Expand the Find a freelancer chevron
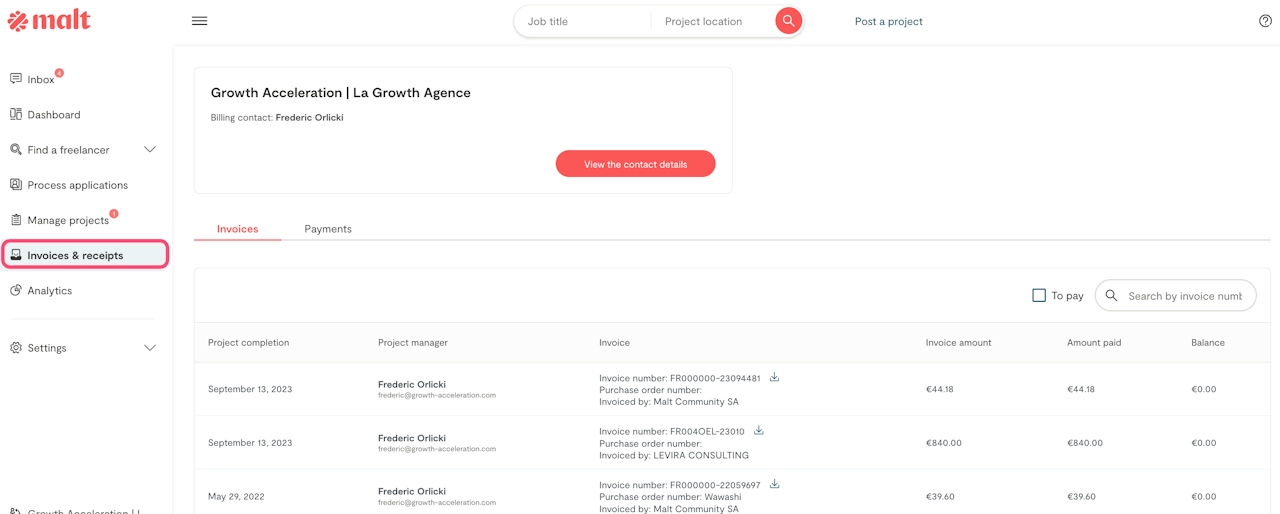Screen dimensions: 1280x514 pos(150,150)
